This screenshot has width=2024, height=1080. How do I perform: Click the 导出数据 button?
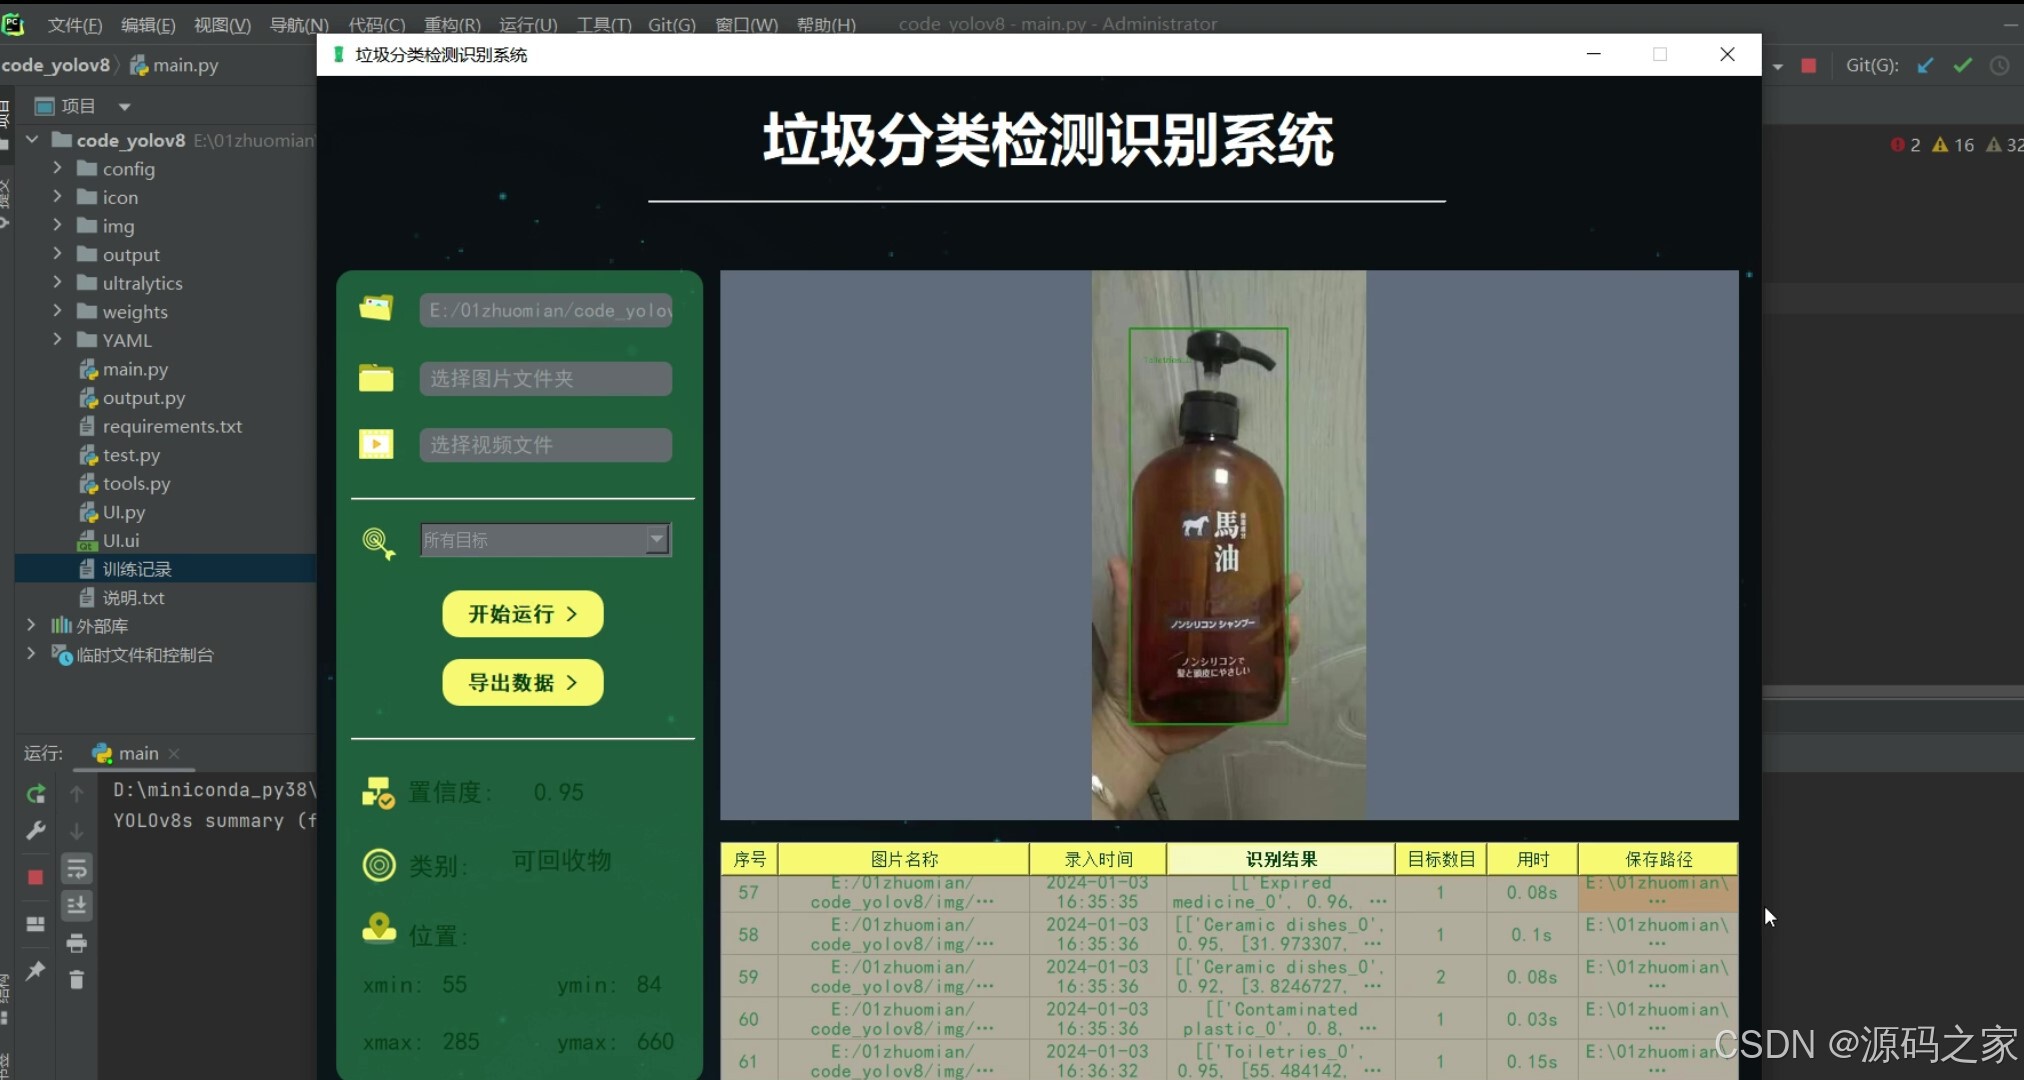523,682
